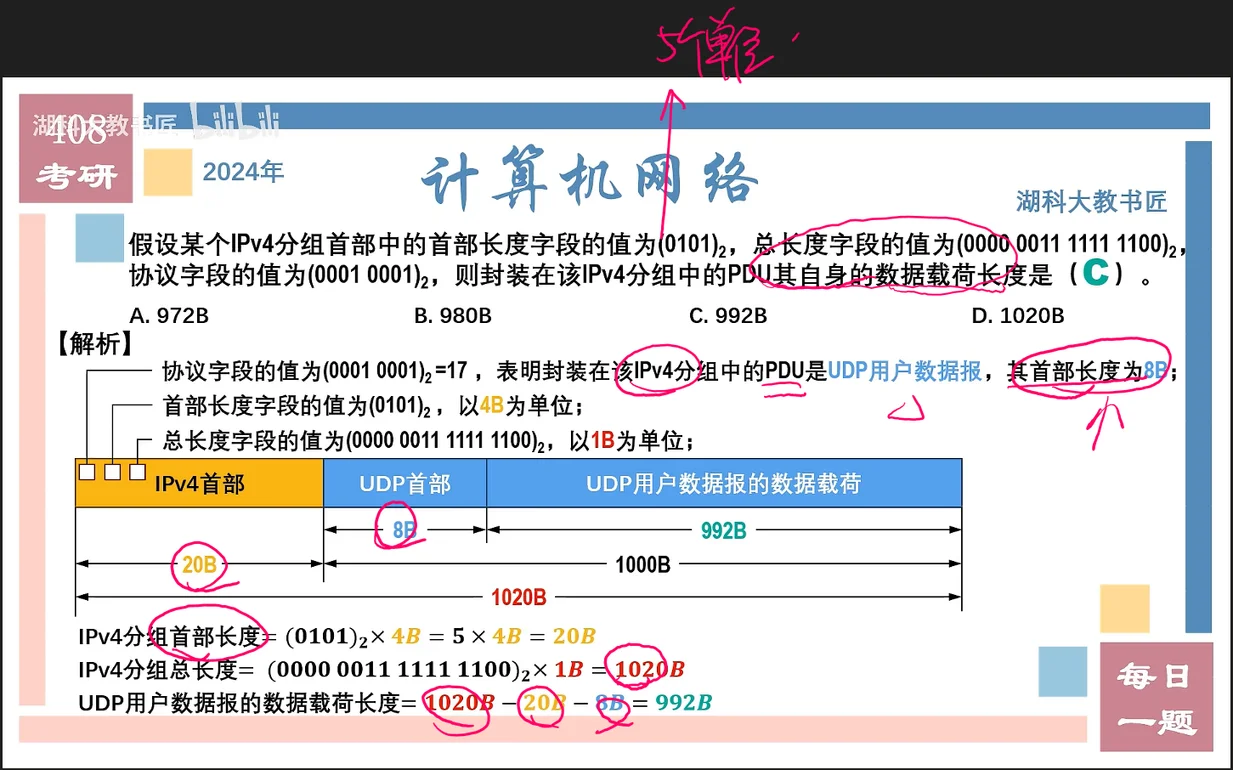This screenshot has height=770, width=1233.
Task: Check the small box linked to 首部长度字段 line
Action: [x=113, y=471]
